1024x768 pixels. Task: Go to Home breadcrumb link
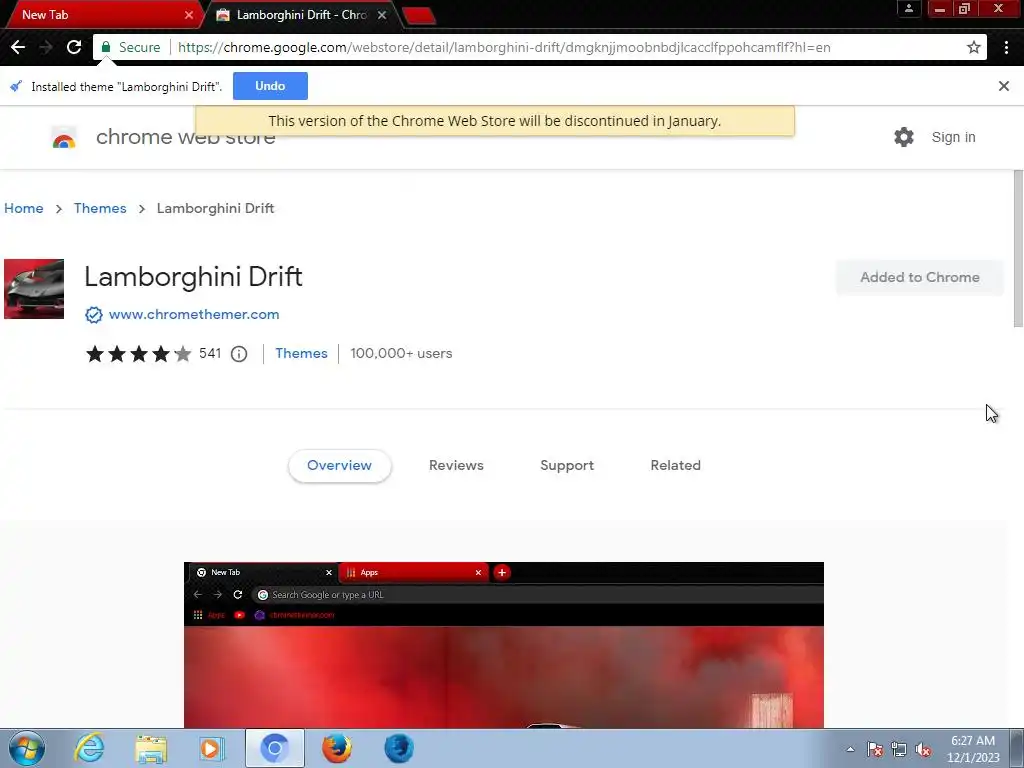(x=24, y=208)
